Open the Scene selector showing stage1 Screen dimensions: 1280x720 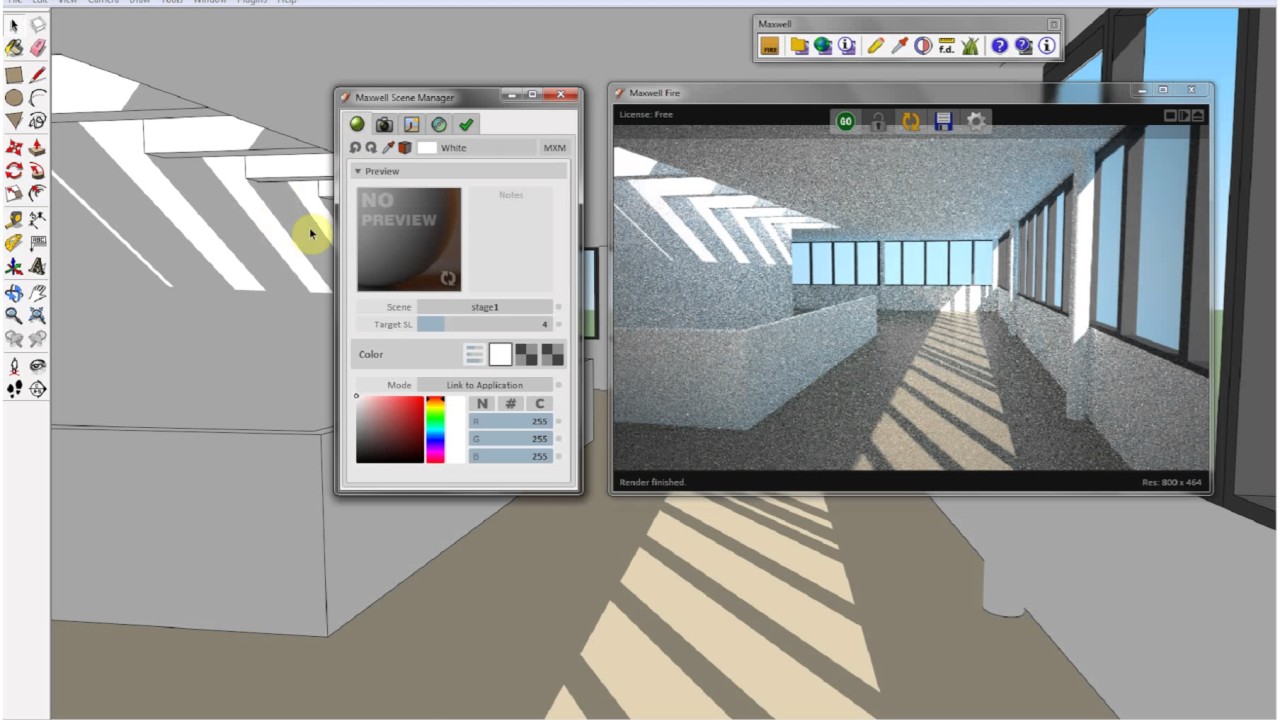[x=484, y=307]
